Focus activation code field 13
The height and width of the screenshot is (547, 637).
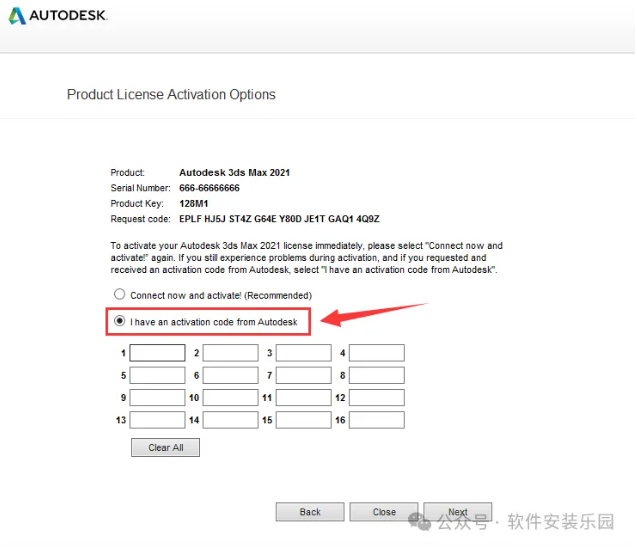coord(157,420)
